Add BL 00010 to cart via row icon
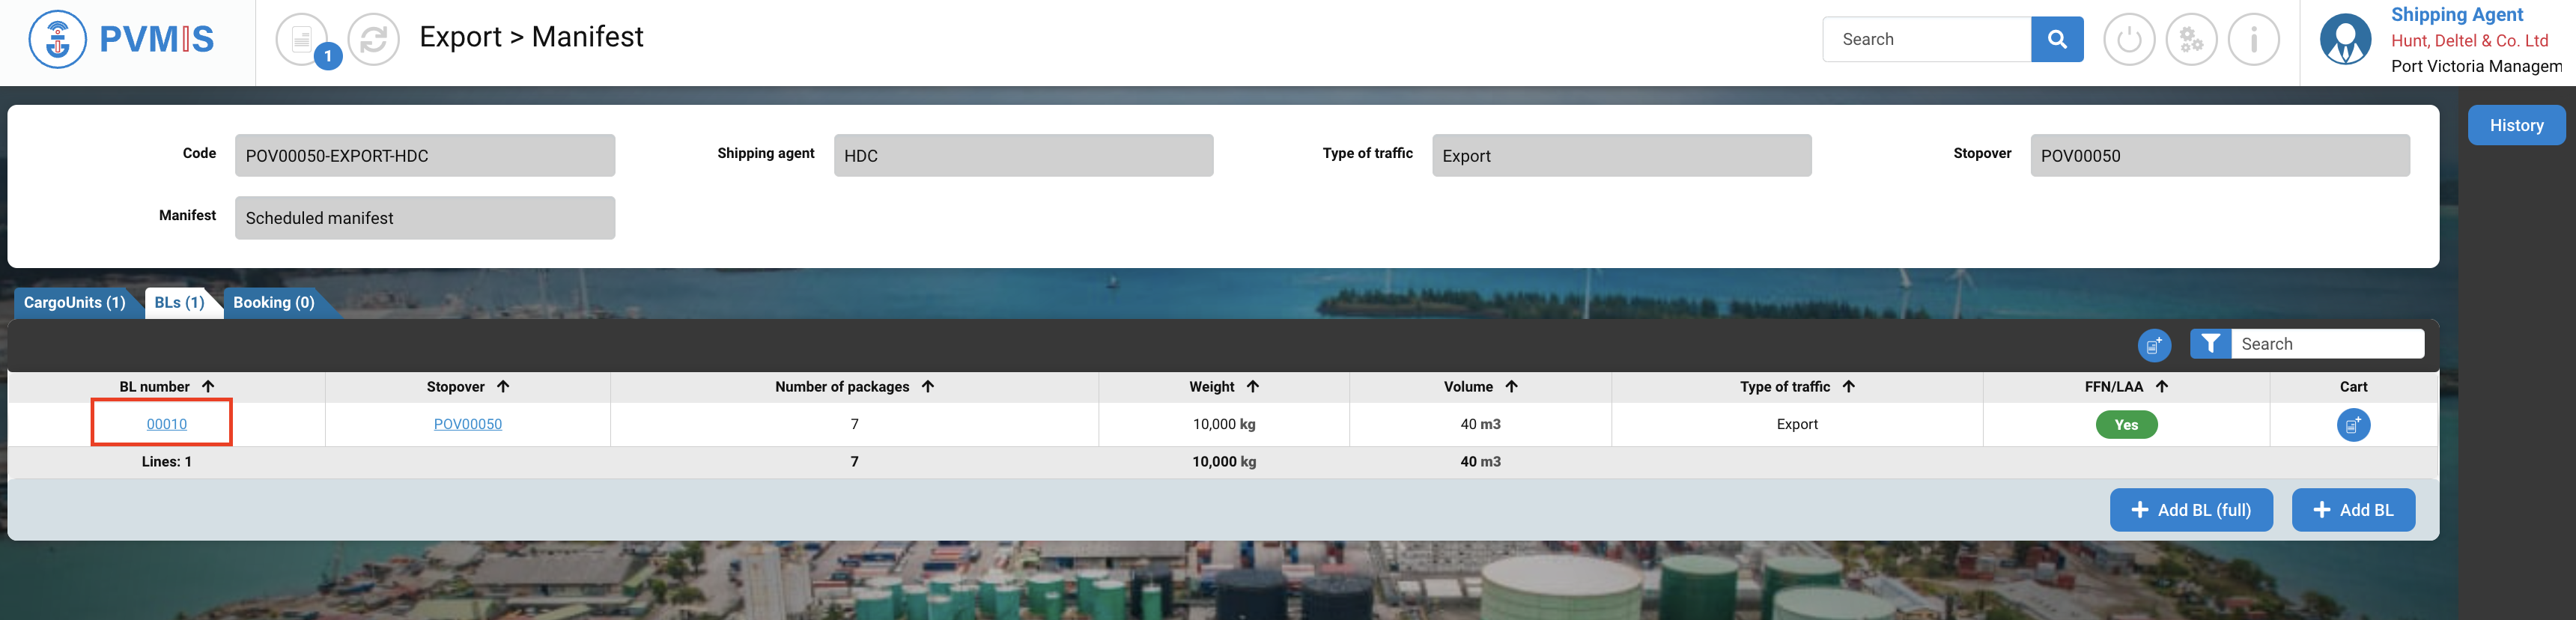The height and width of the screenshot is (620, 2576). (2352, 425)
